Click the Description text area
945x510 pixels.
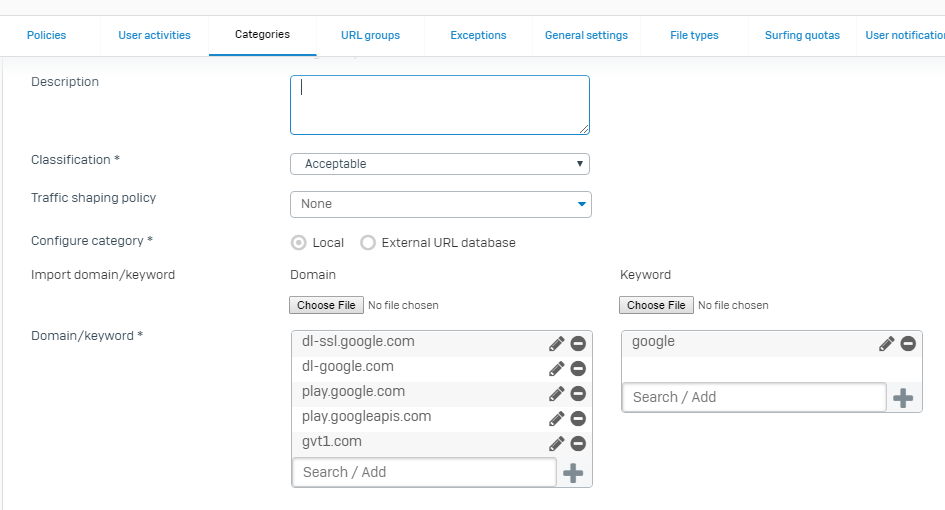(440, 105)
